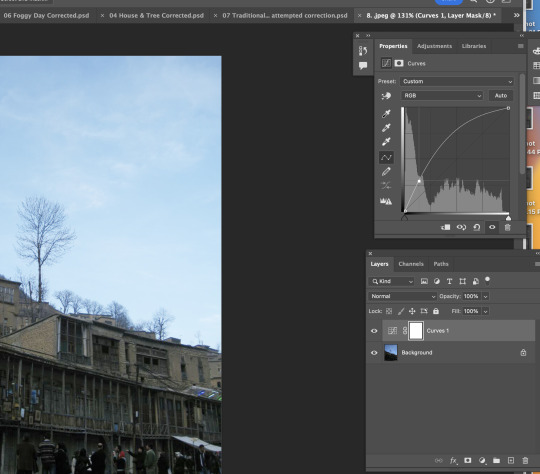
Task: Open 07 Traditional attempted correction.psd tab
Action: 285,16
